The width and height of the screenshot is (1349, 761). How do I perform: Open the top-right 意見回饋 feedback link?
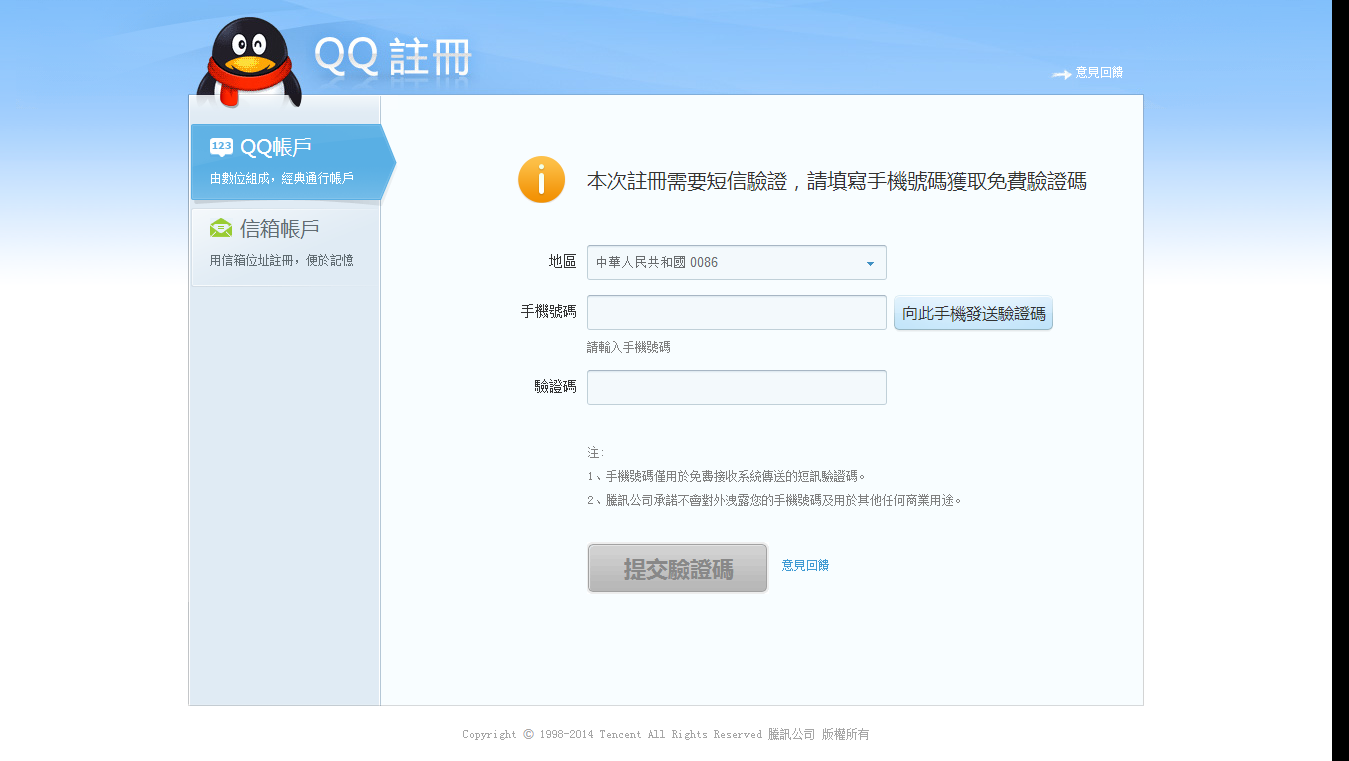[1098, 72]
